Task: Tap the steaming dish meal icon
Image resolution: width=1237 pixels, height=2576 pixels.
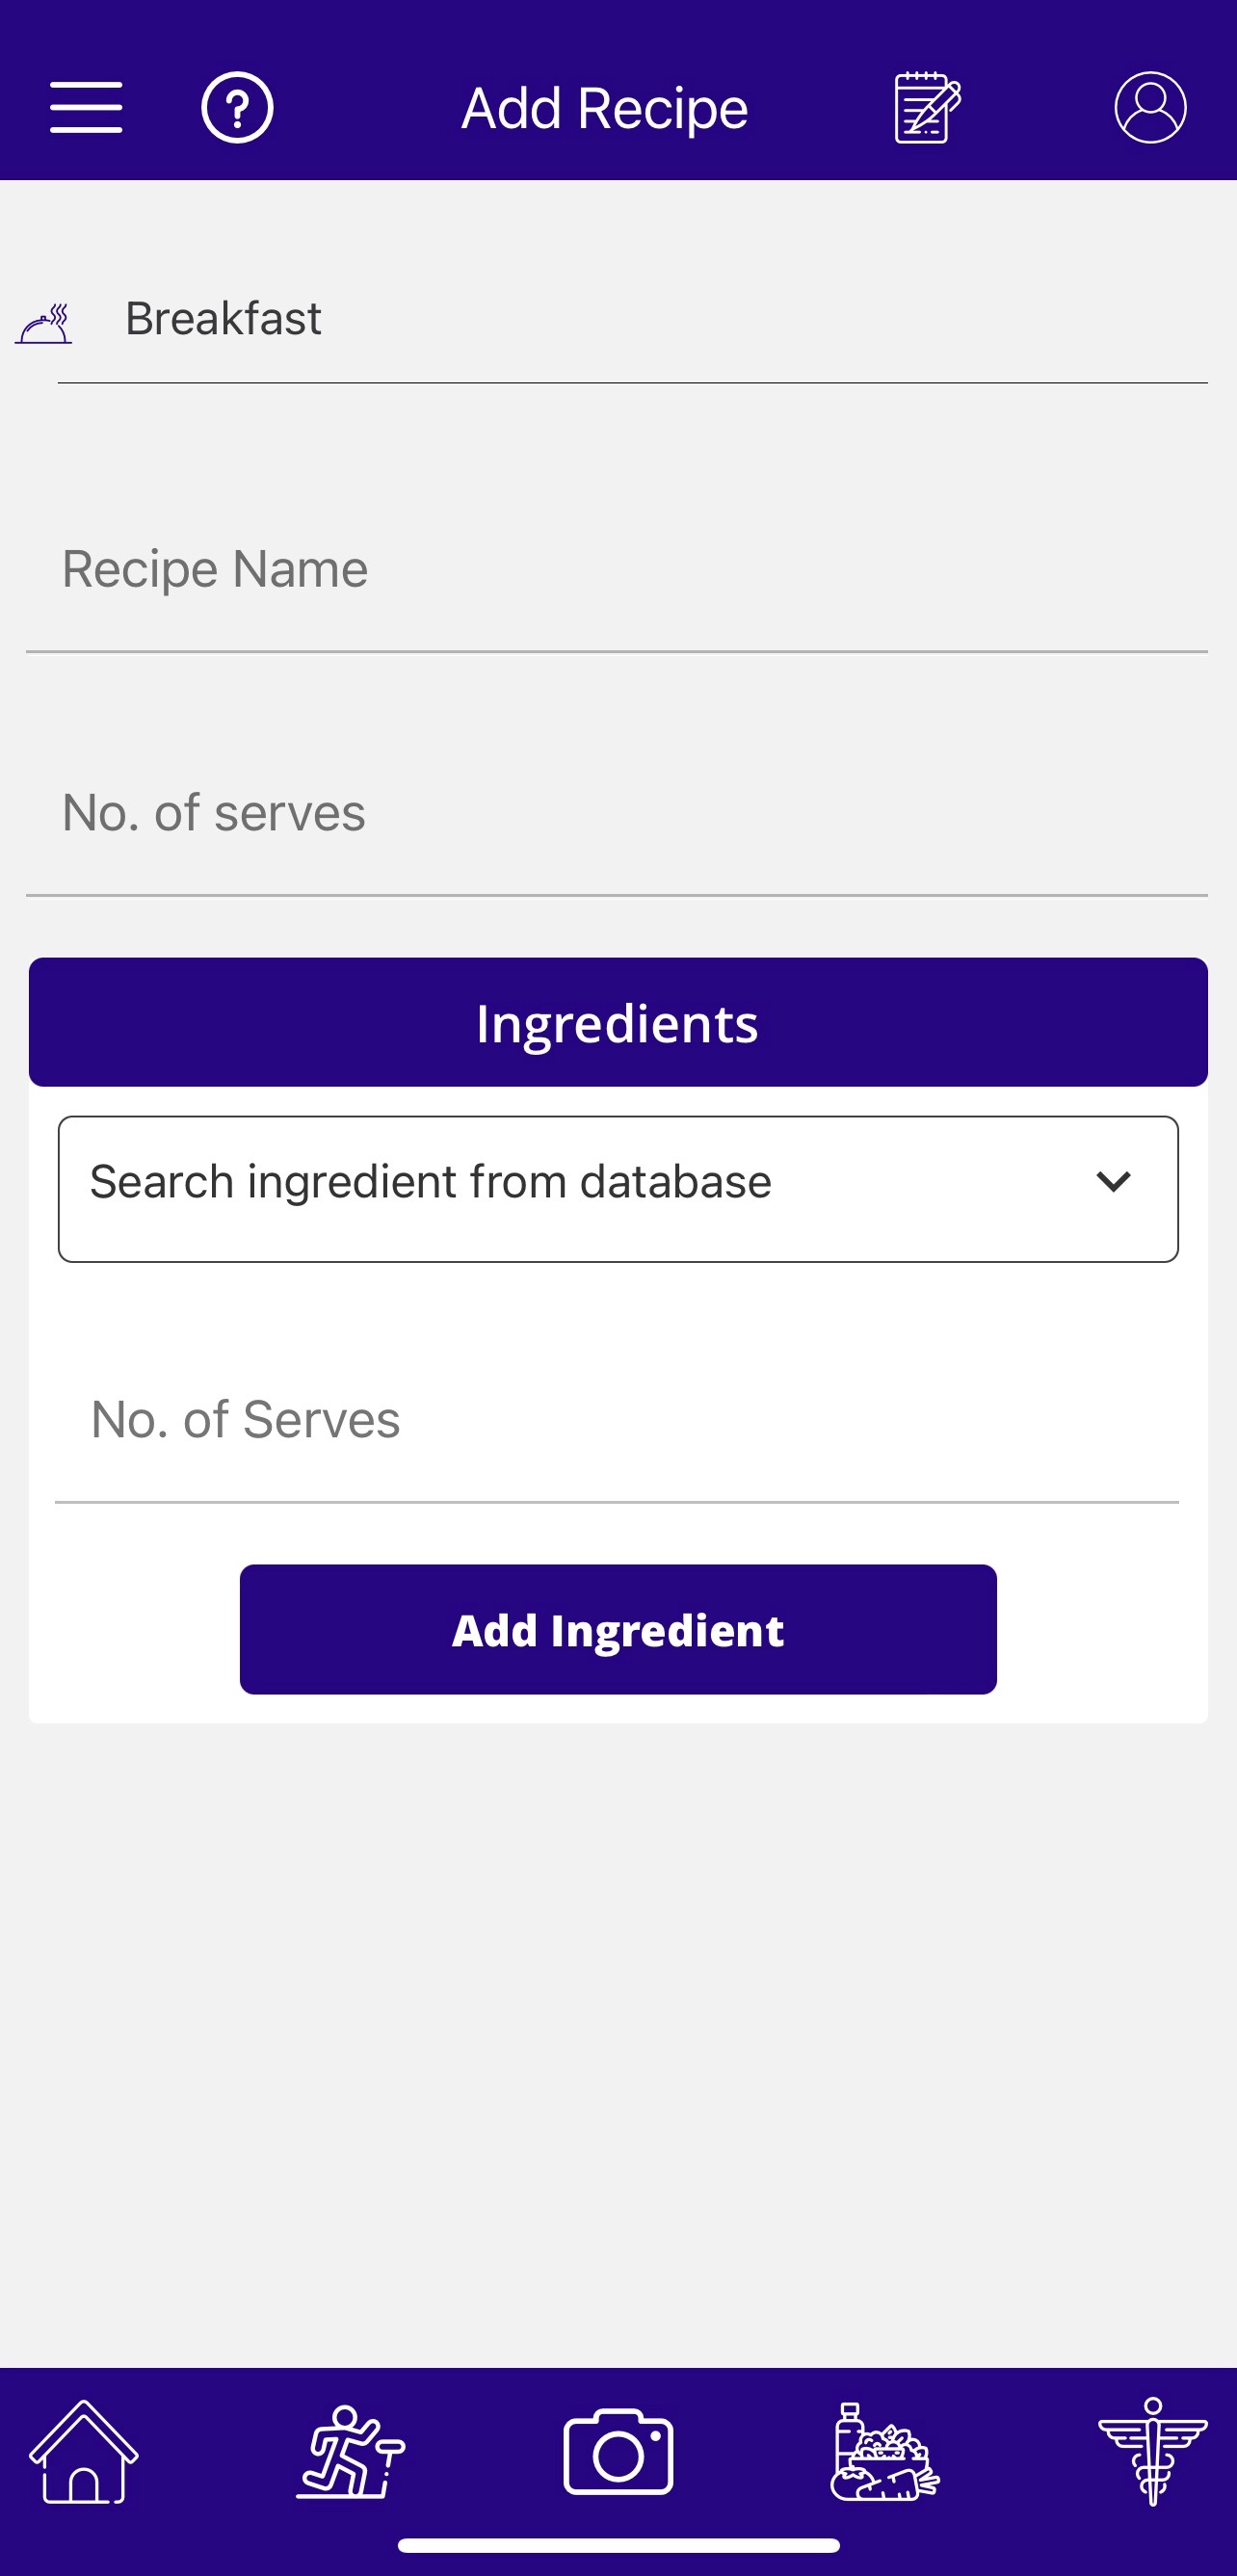Action: coord(44,323)
